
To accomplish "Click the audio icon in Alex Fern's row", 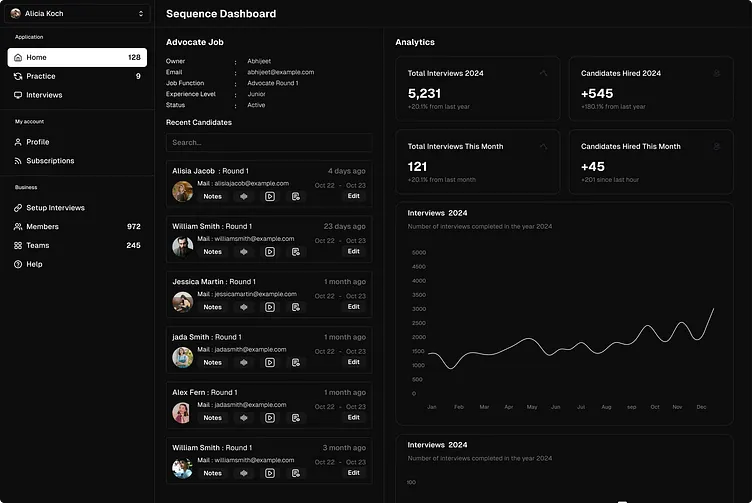I will [x=244, y=418].
